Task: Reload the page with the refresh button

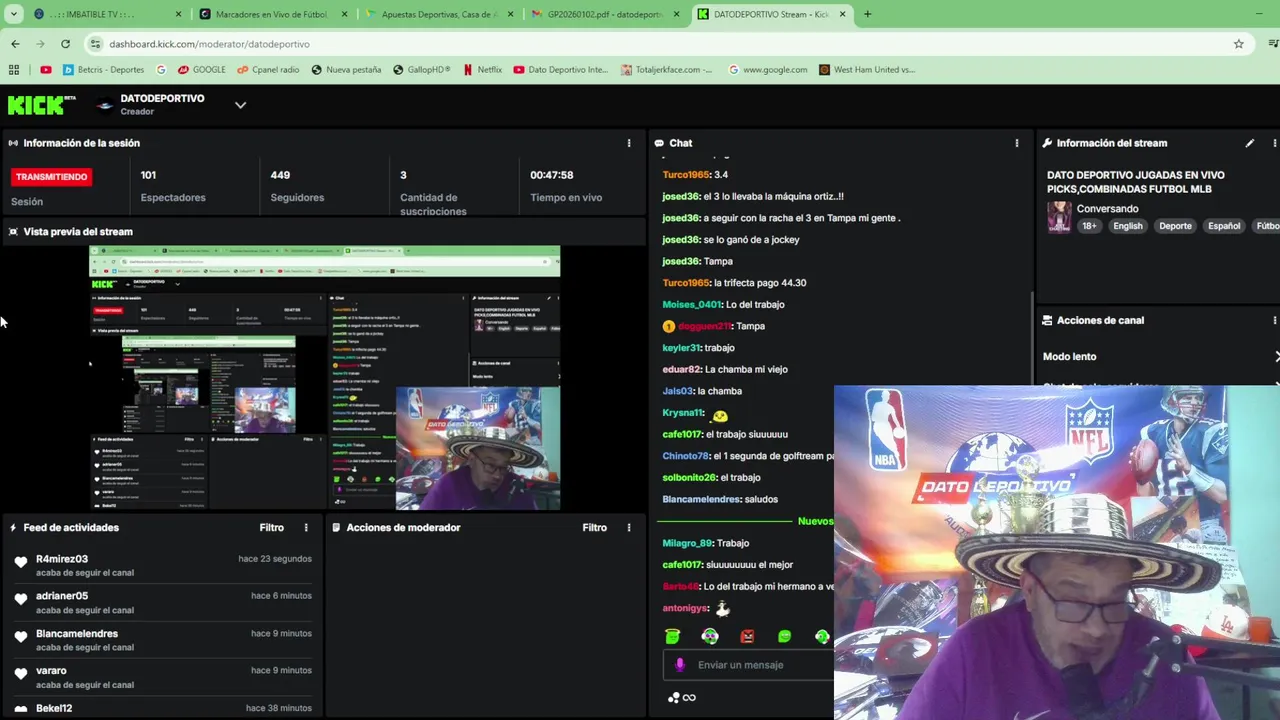Action: [65, 44]
